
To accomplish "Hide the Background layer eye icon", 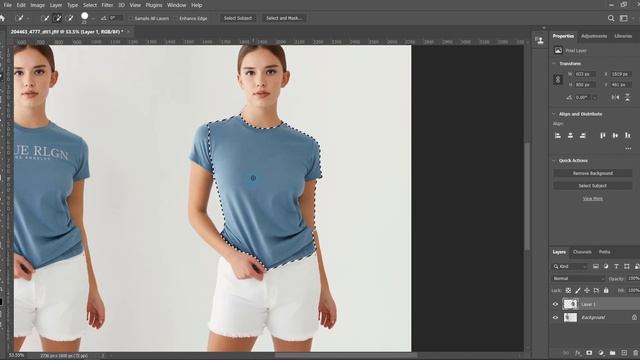I will click(555, 318).
